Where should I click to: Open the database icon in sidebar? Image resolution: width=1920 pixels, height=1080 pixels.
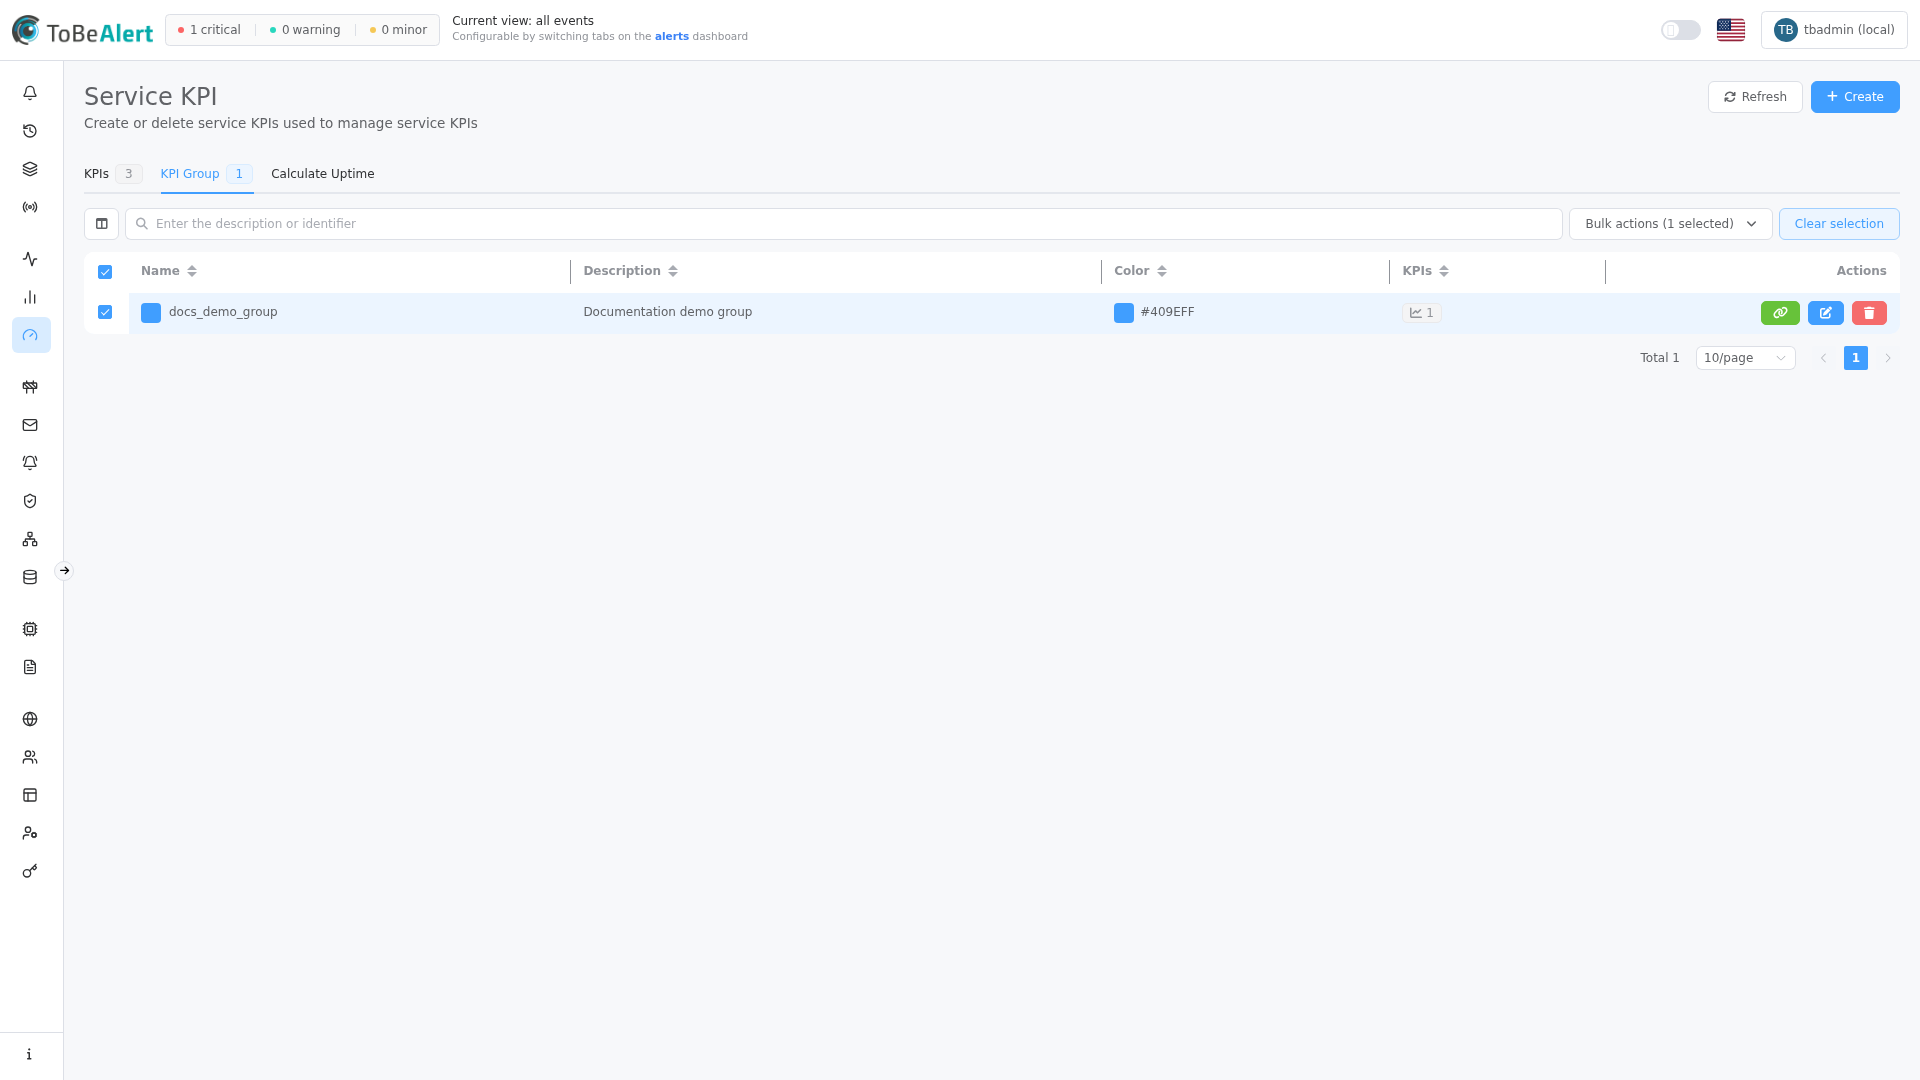[30, 577]
